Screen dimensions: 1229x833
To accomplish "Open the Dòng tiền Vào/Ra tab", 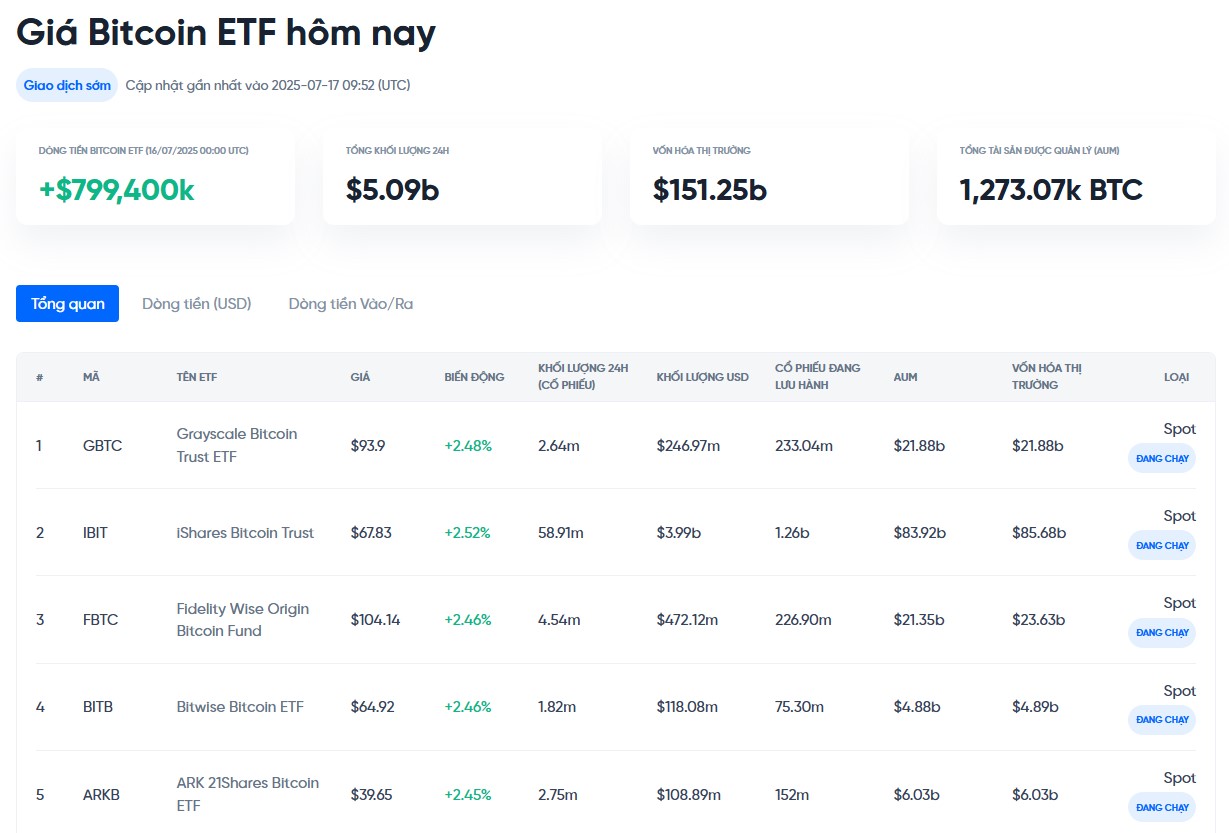I will 351,303.
